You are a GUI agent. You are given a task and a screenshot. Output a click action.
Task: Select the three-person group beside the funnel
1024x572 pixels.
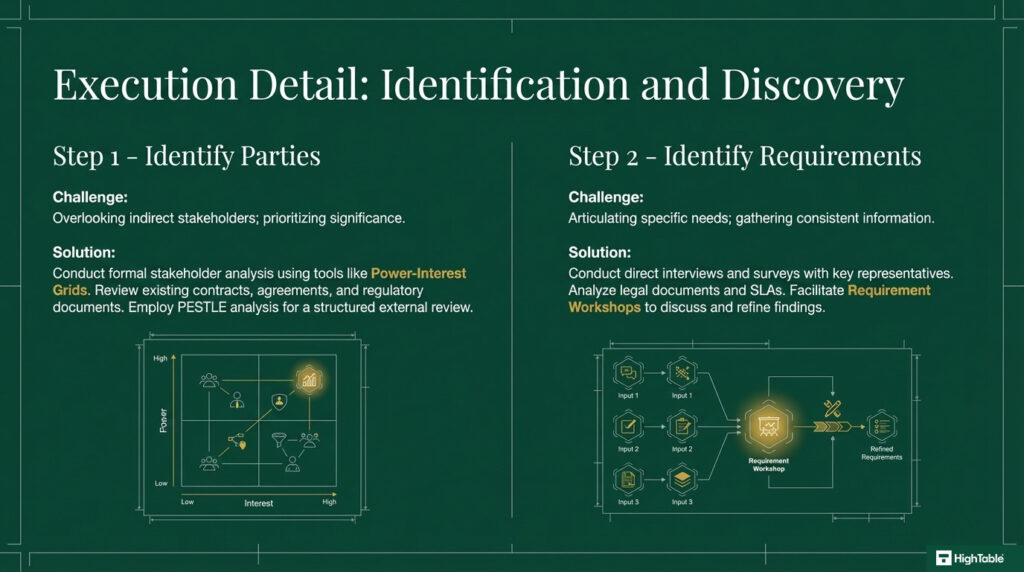(x=310, y=439)
